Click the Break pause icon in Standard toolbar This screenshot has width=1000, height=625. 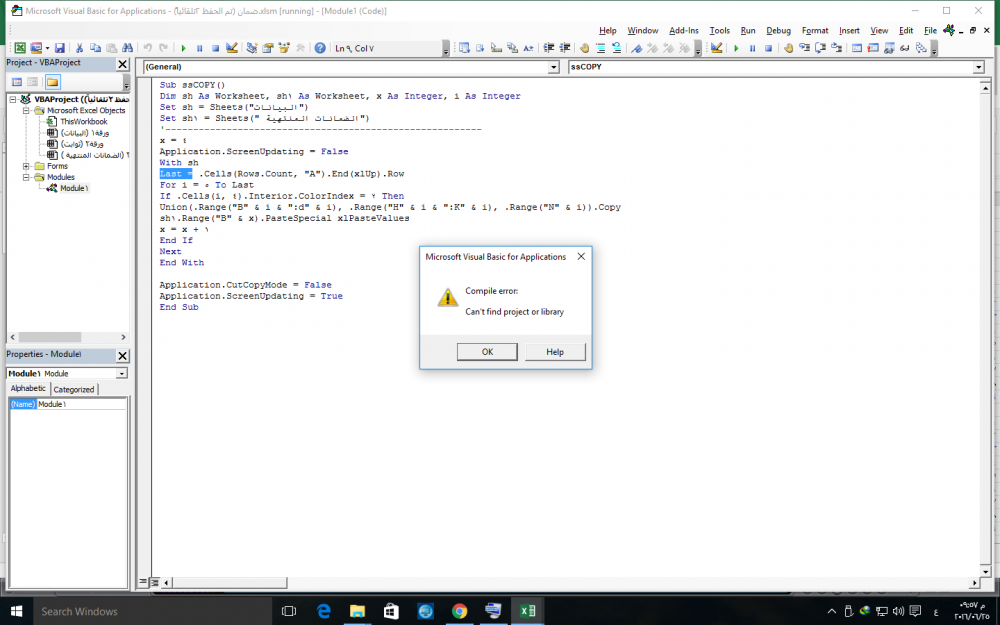click(x=200, y=48)
